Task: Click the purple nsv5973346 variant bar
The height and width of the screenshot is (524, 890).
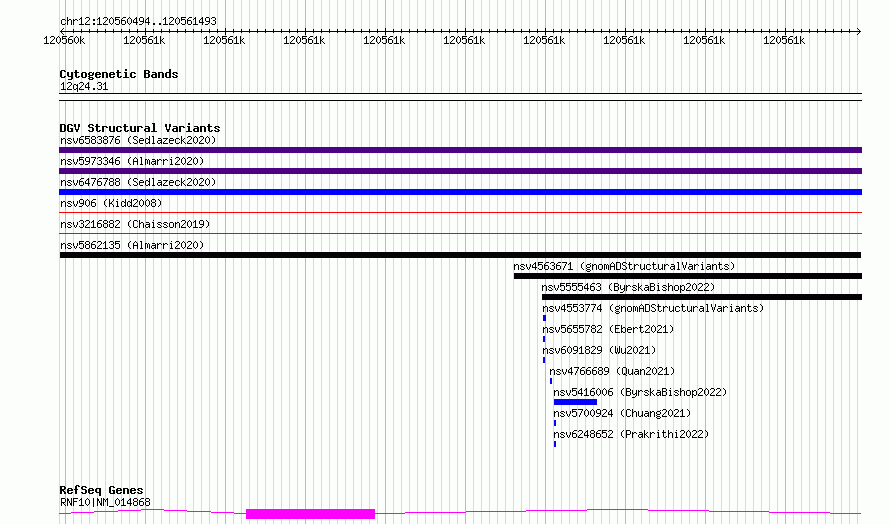Action: coord(460,171)
